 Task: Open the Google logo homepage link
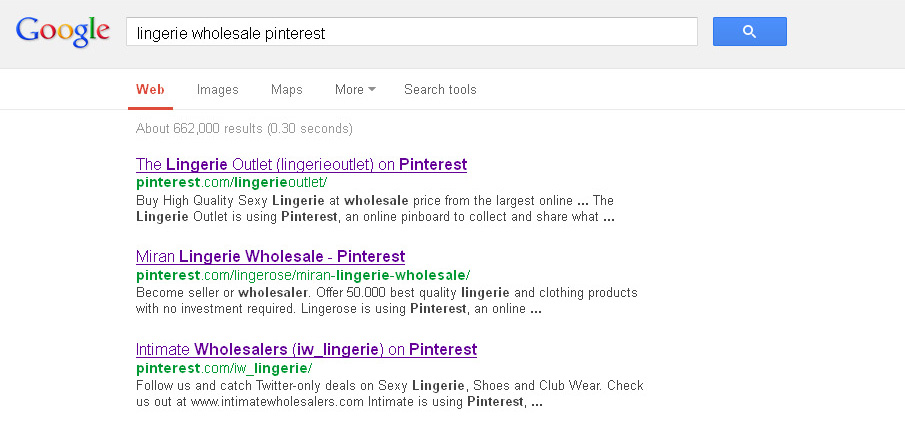pyautogui.click(x=63, y=31)
